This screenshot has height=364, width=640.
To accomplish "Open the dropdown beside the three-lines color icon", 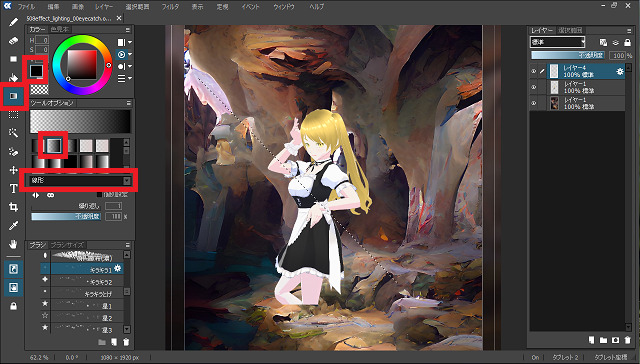I will (x=130, y=78).
